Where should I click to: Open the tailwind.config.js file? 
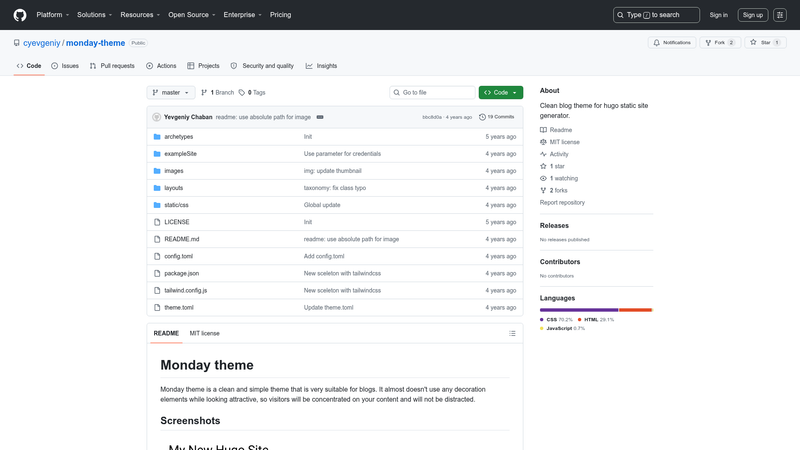[186, 290]
